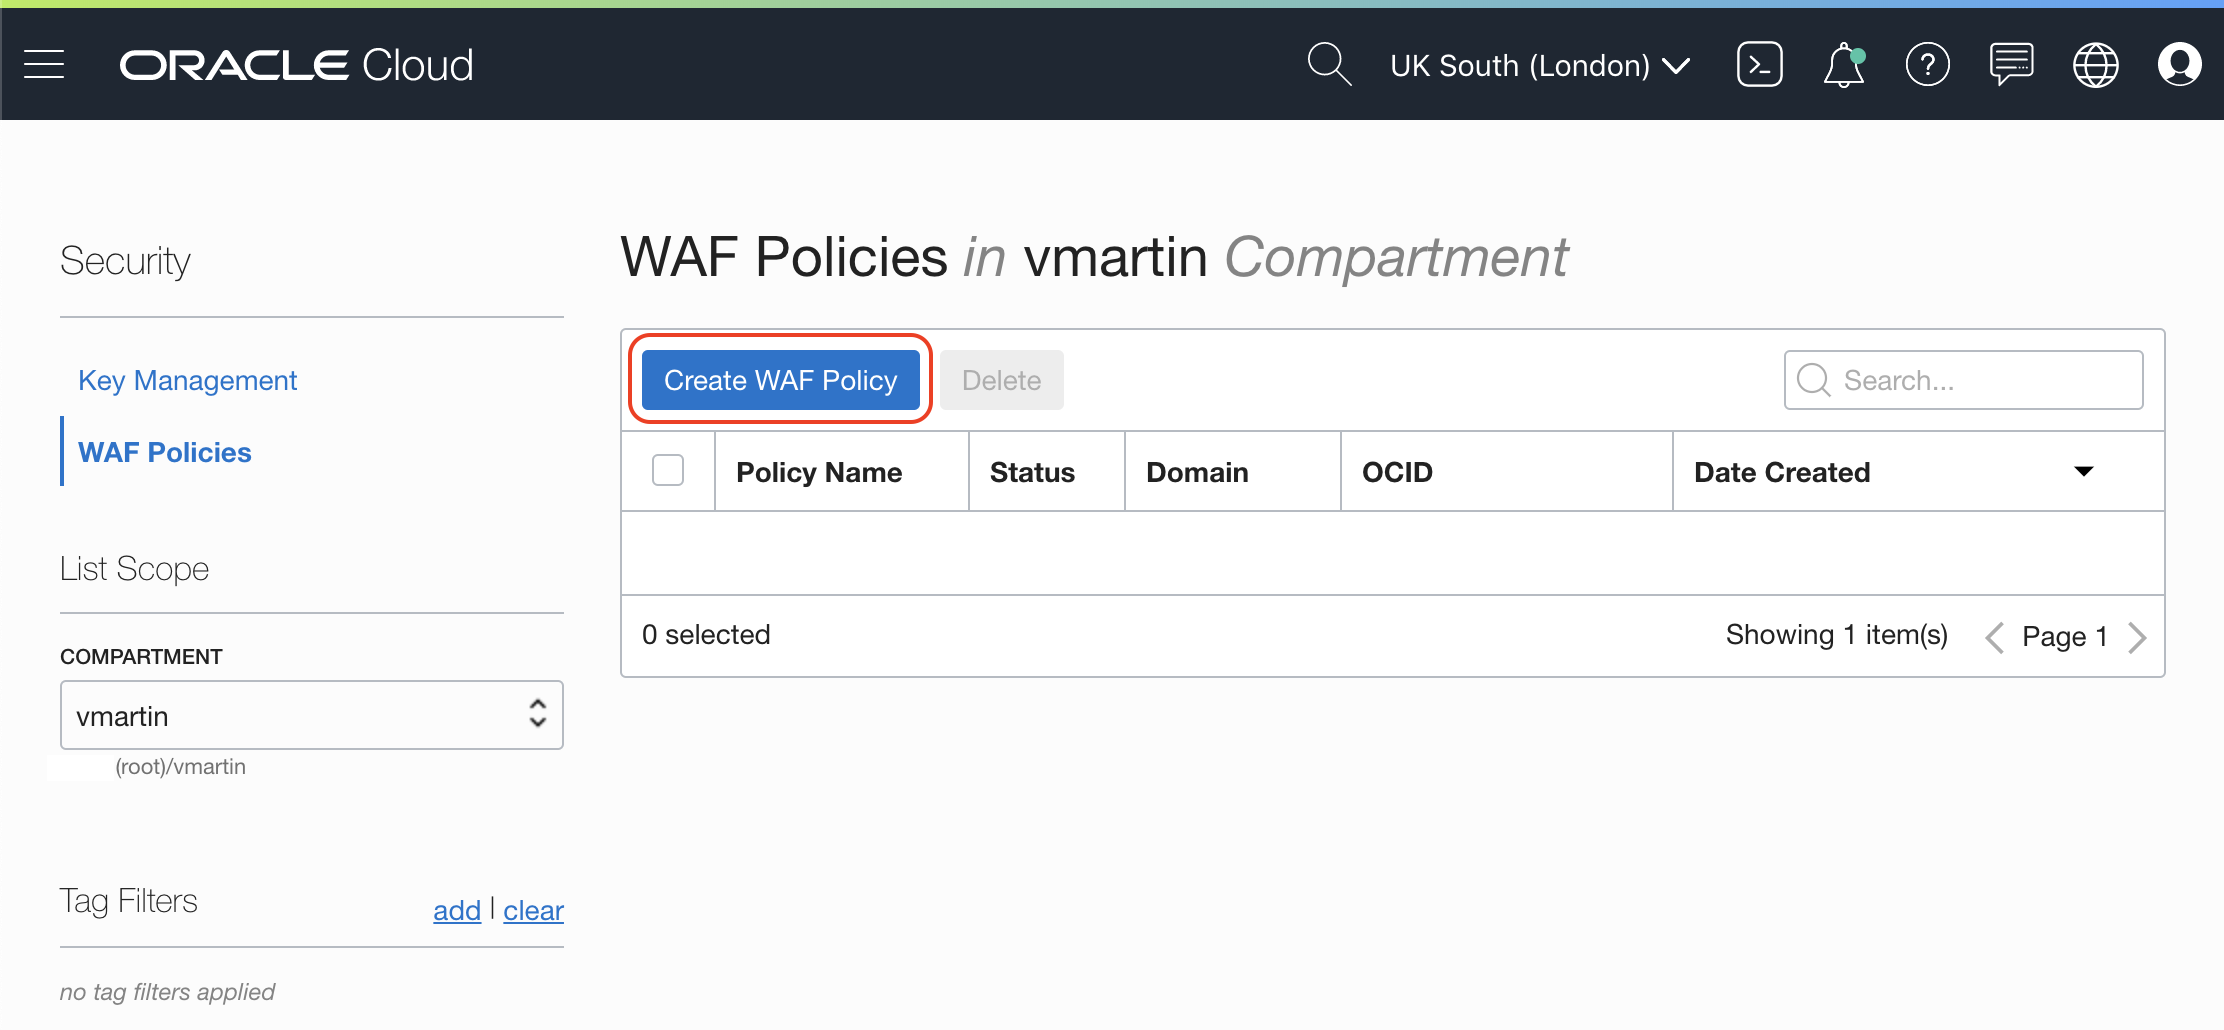
Task: Open the vmartin compartment dropdown
Action: (312, 715)
